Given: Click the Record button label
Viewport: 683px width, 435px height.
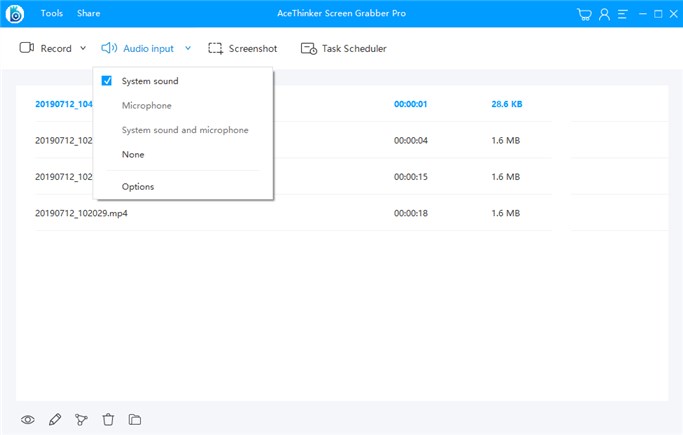Looking at the screenshot, I should point(56,48).
